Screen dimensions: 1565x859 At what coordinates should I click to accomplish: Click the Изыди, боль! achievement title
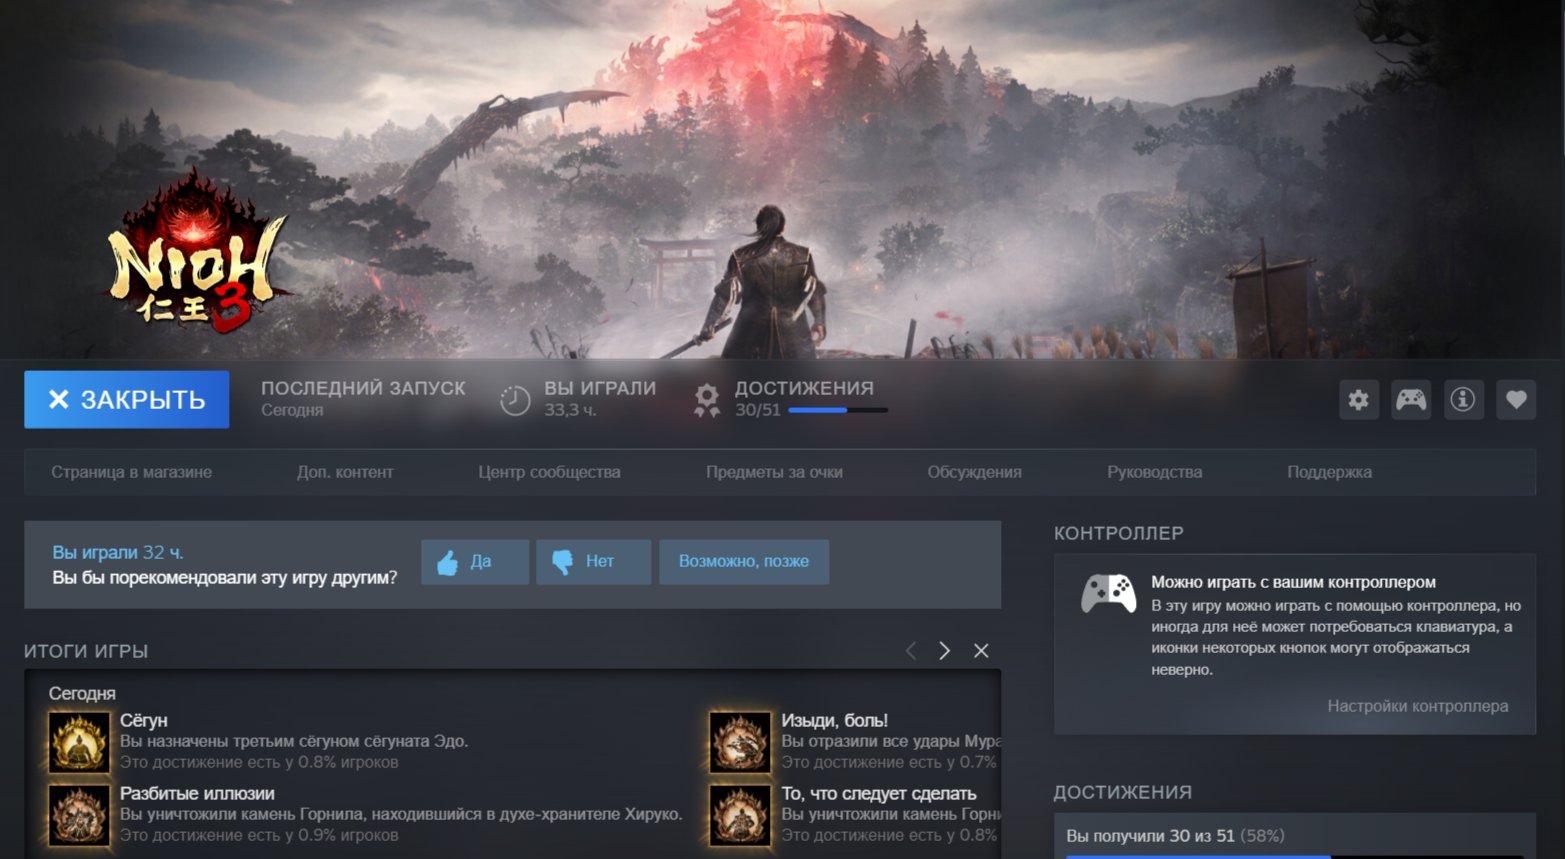coord(834,720)
